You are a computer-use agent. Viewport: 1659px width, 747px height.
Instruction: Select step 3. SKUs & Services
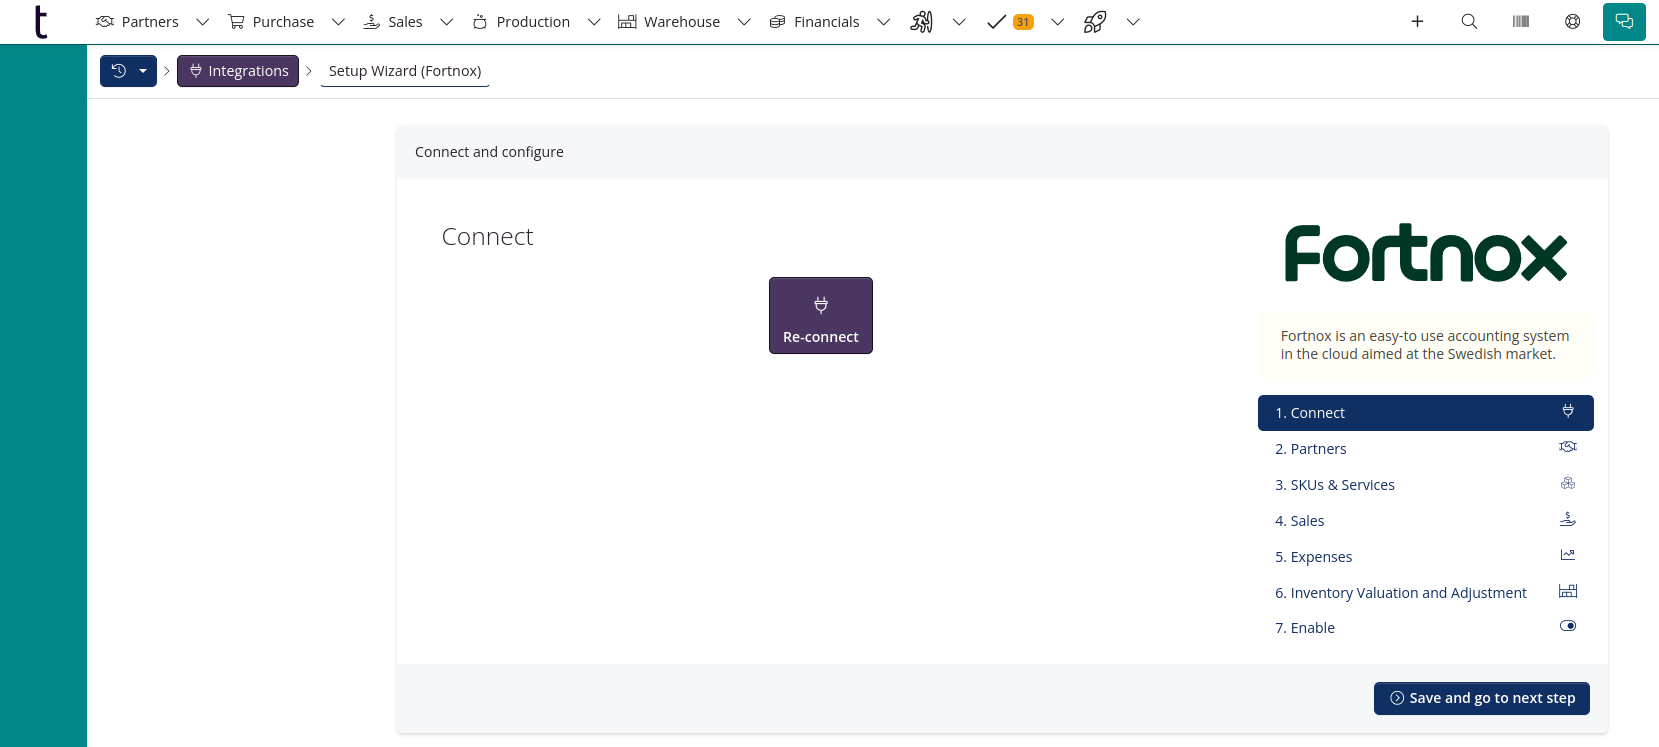click(x=1426, y=485)
